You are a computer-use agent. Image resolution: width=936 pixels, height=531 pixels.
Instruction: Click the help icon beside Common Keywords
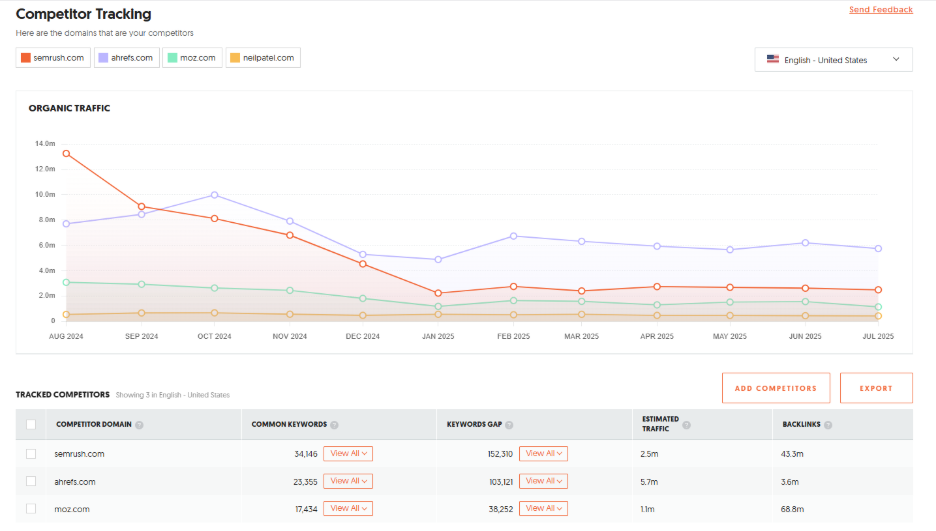point(334,425)
